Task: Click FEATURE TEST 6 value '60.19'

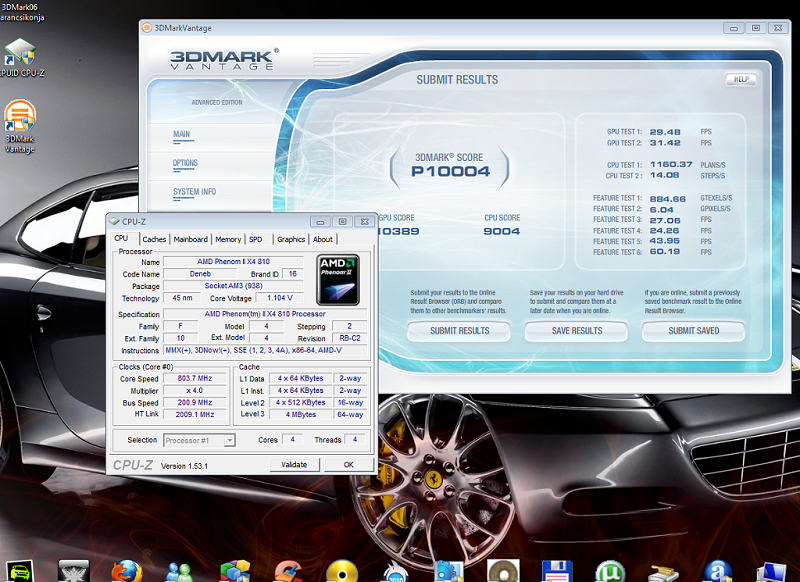Action: click(664, 251)
